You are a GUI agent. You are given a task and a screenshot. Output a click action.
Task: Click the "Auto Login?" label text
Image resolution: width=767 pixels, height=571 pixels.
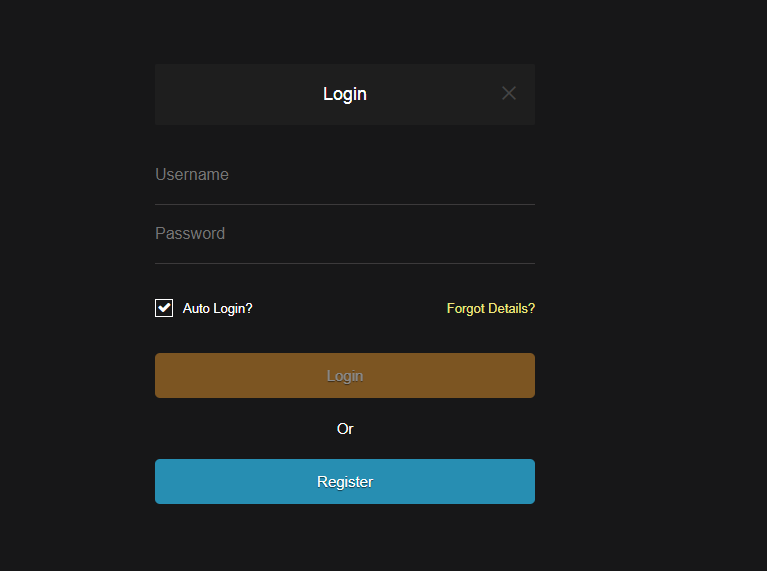tap(217, 308)
